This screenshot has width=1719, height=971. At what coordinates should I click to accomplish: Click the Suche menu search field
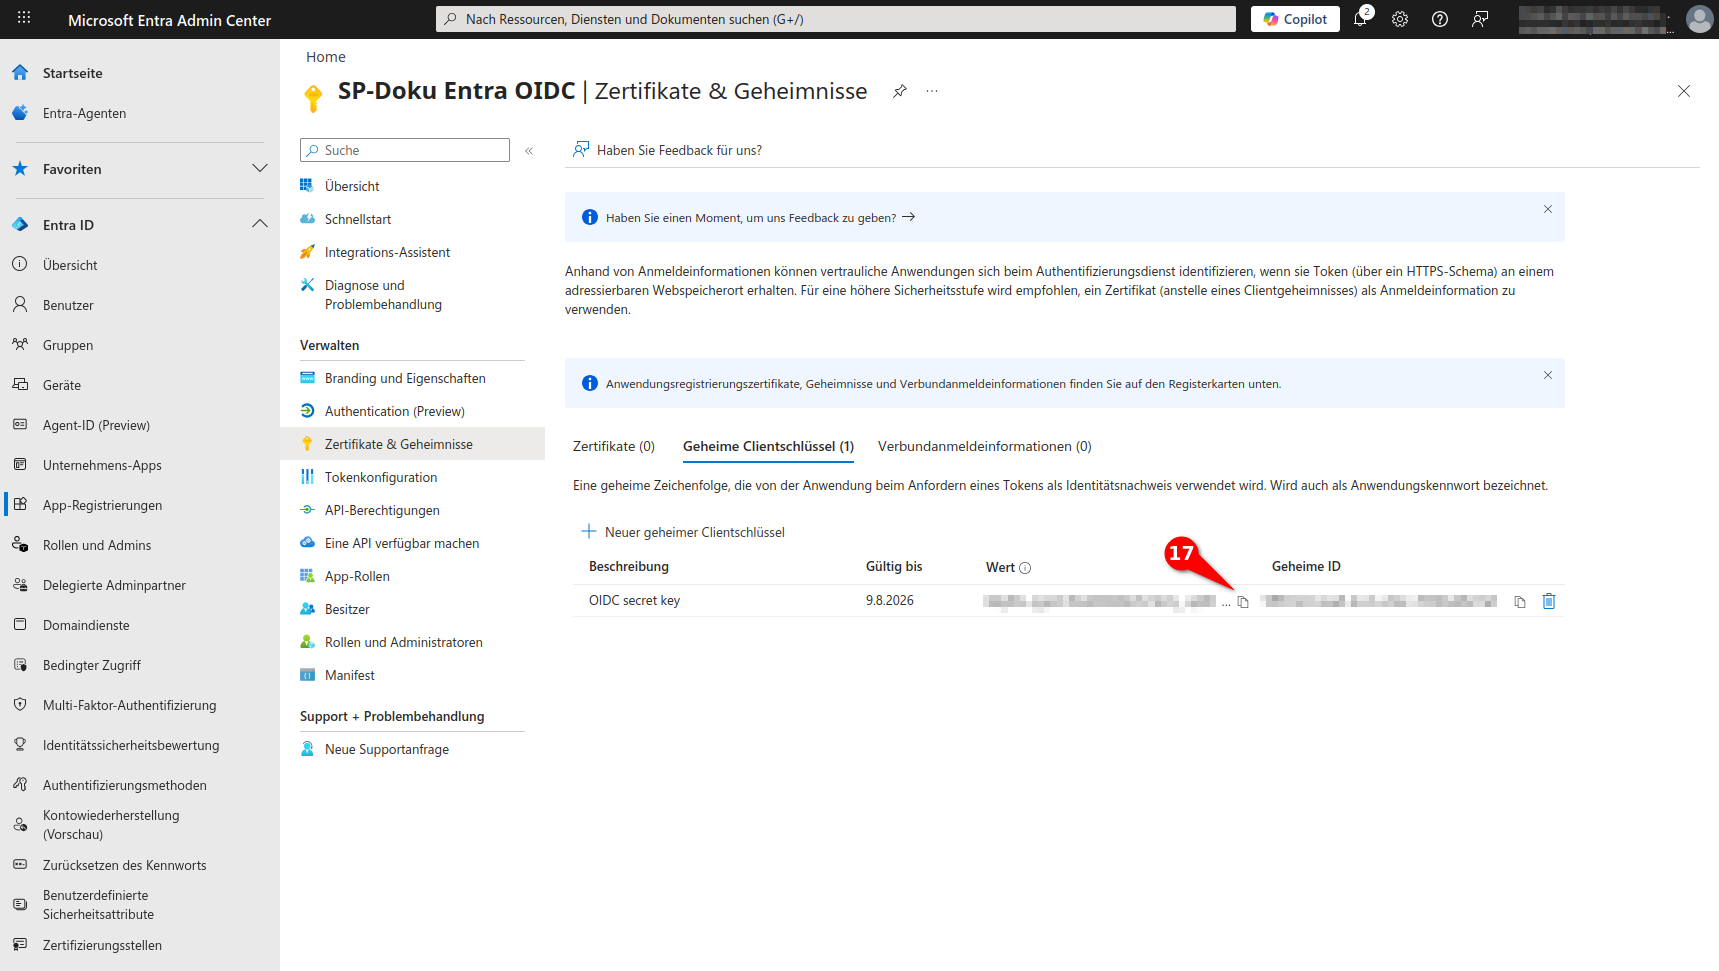405,150
